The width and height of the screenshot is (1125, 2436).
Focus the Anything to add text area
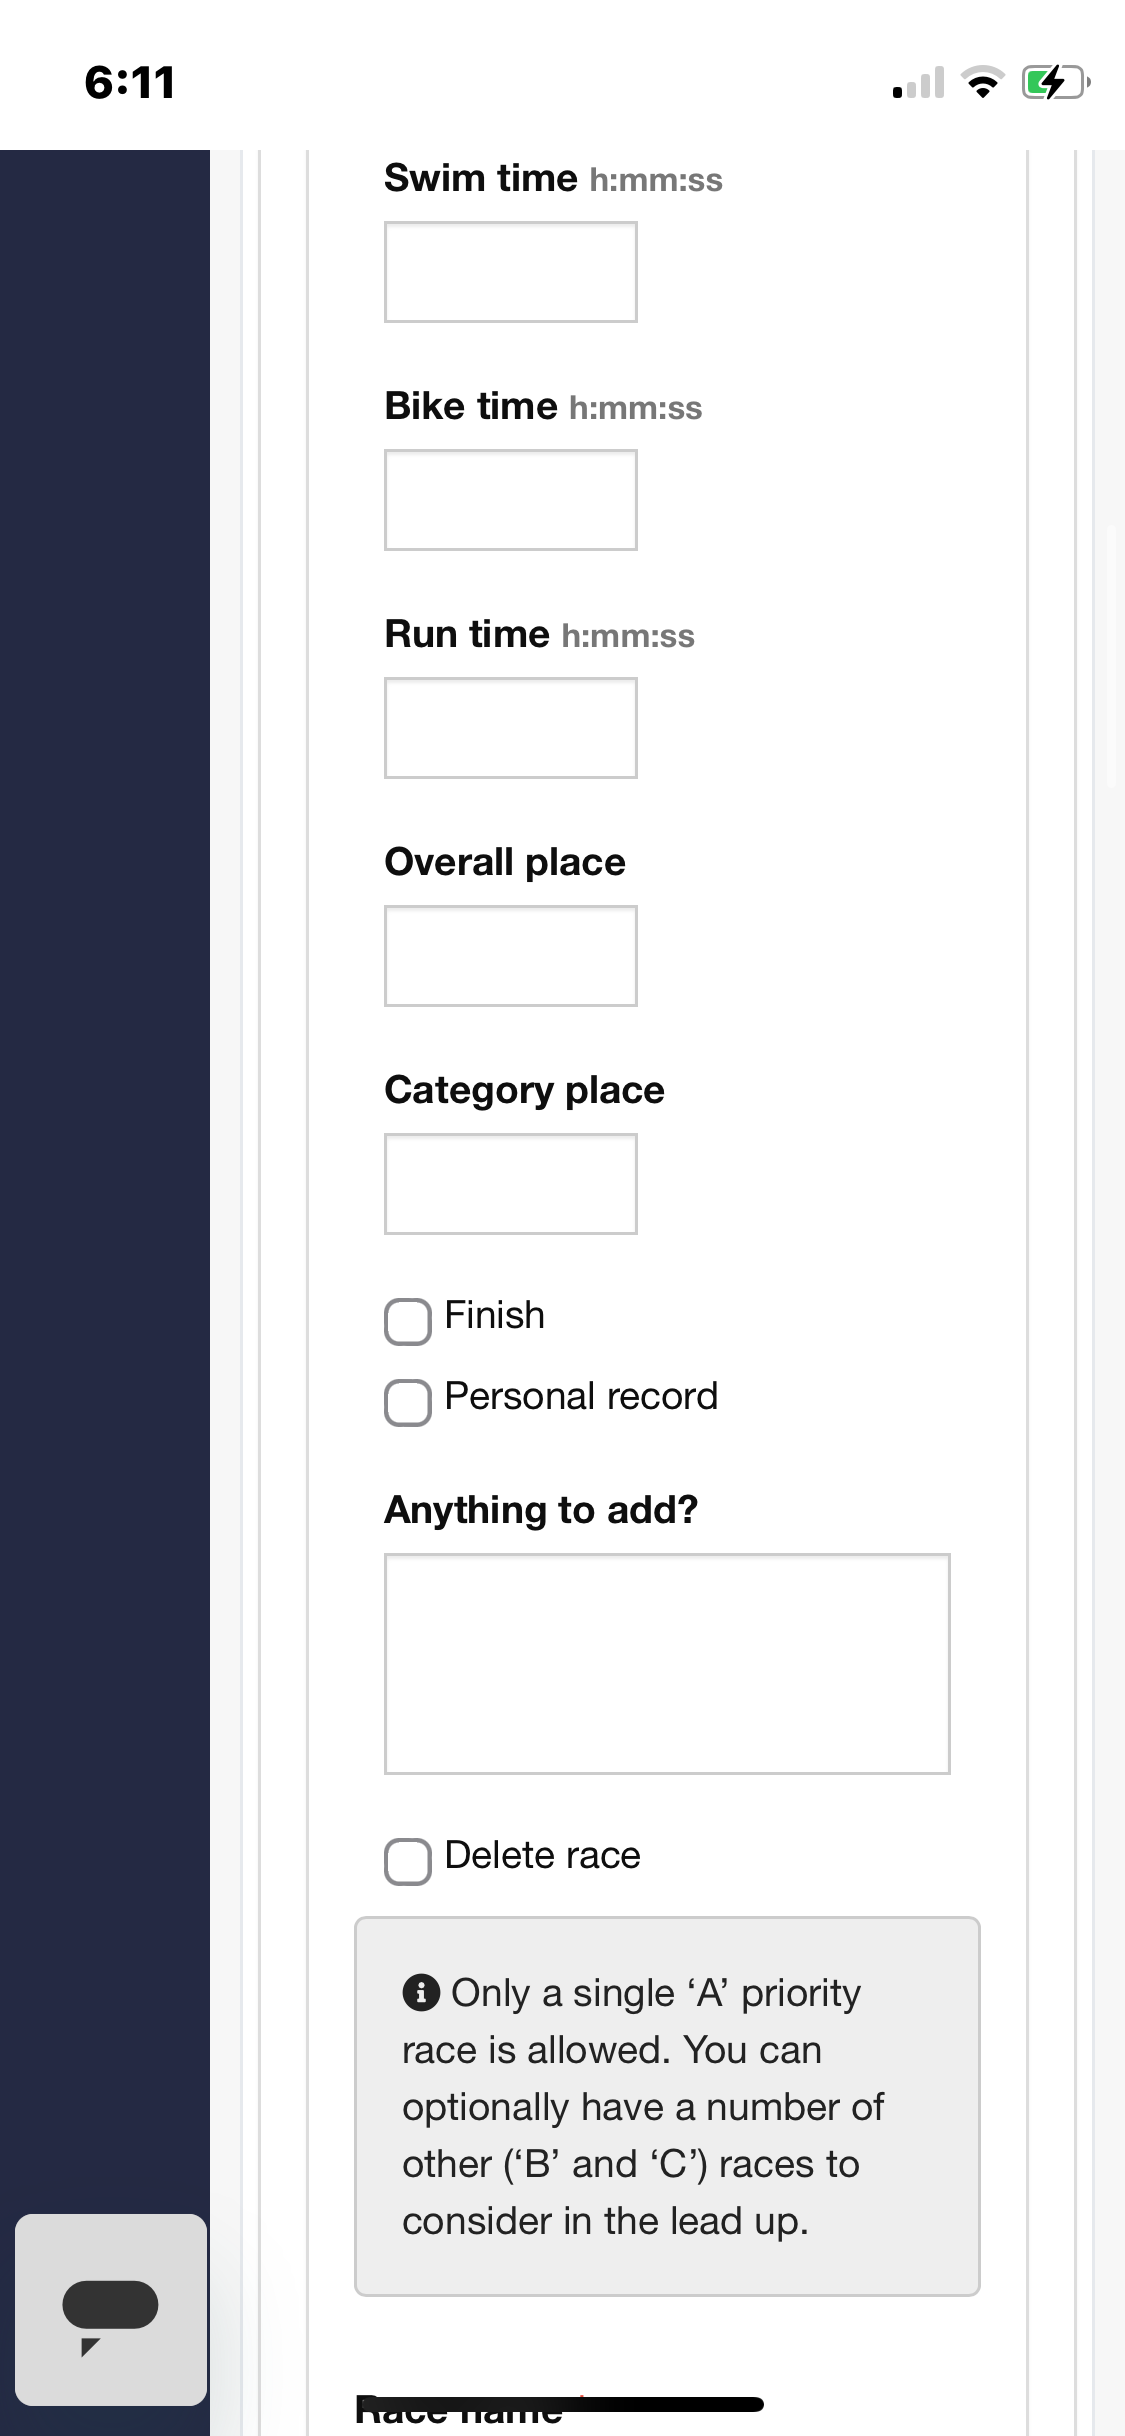point(667,1664)
